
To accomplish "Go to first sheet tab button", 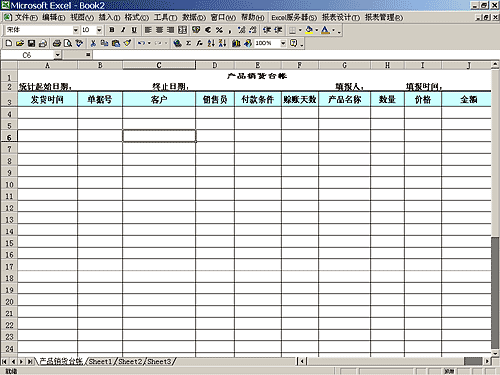I will click(5, 361).
